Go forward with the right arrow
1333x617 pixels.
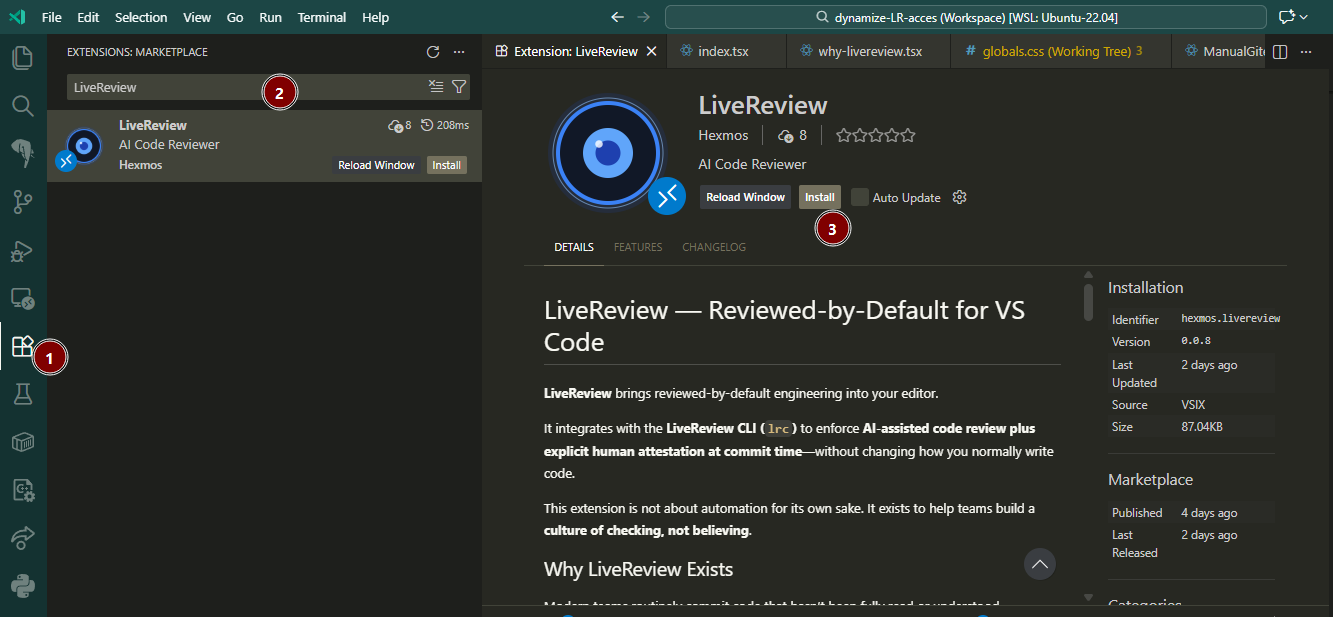click(644, 17)
